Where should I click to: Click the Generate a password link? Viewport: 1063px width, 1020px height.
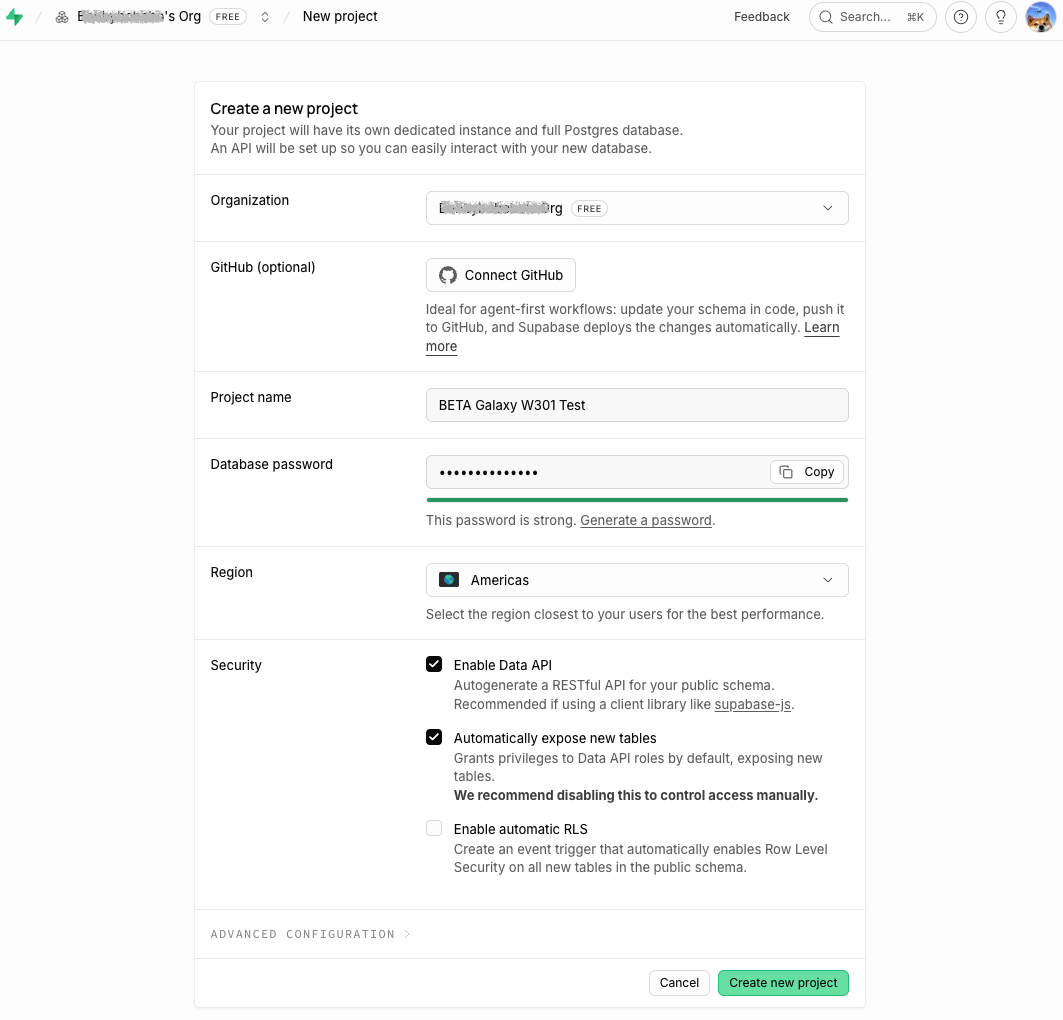tap(645, 521)
